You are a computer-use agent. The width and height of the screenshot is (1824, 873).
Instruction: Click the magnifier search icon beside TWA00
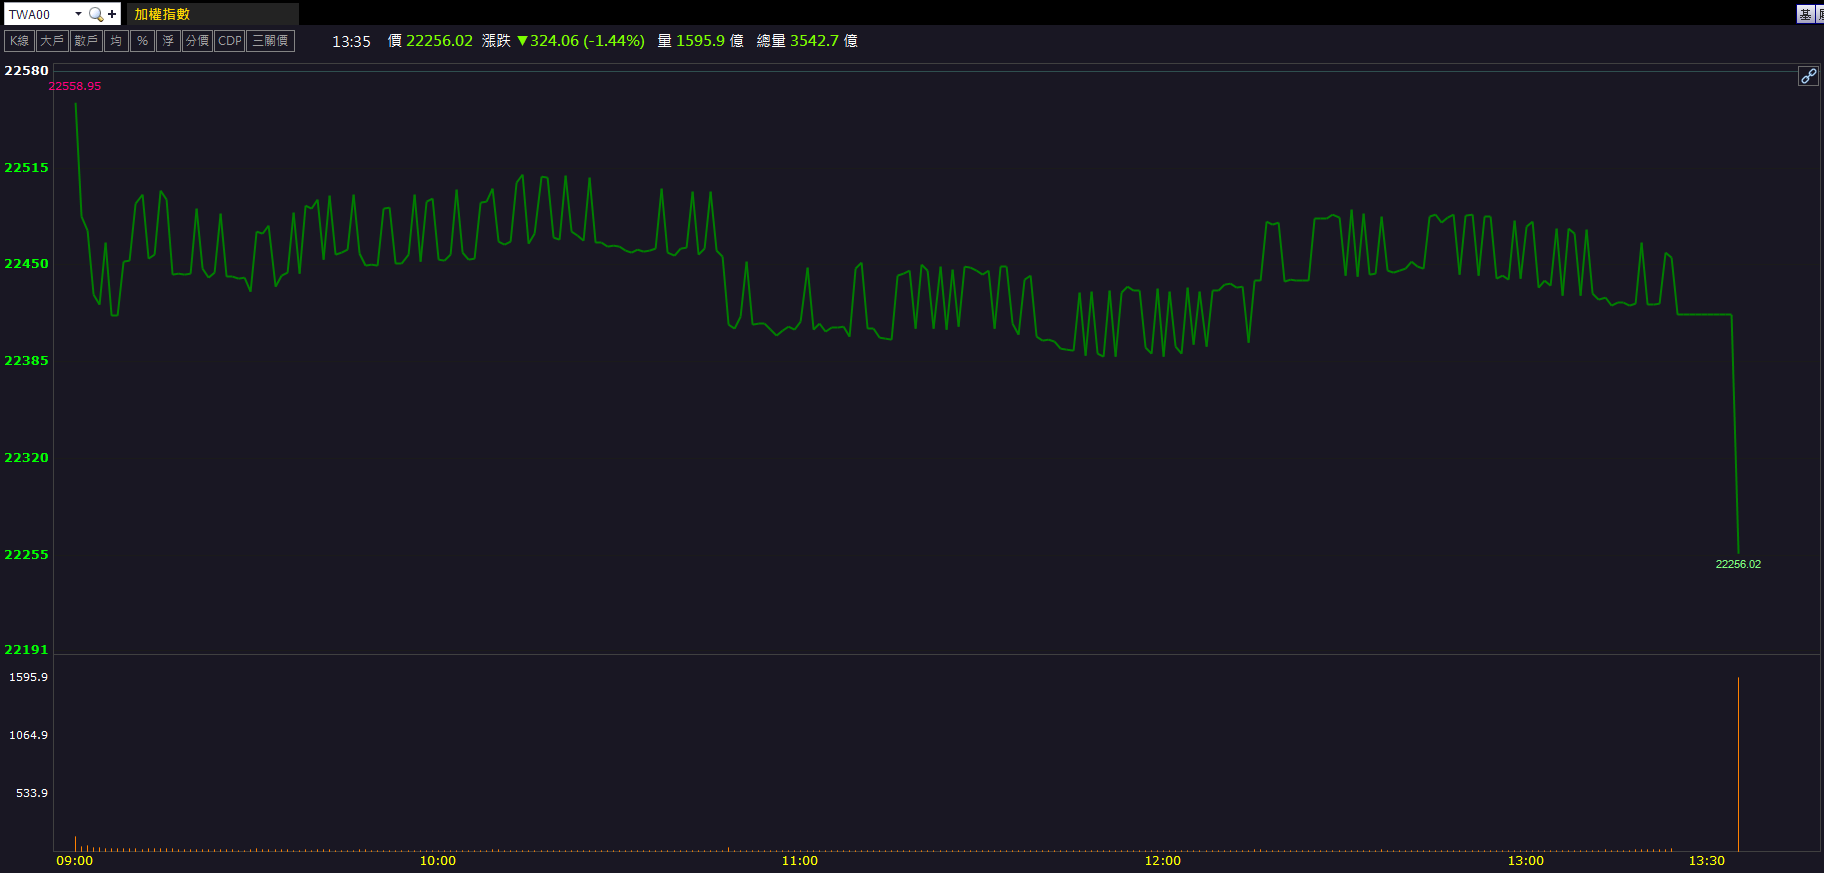point(95,14)
